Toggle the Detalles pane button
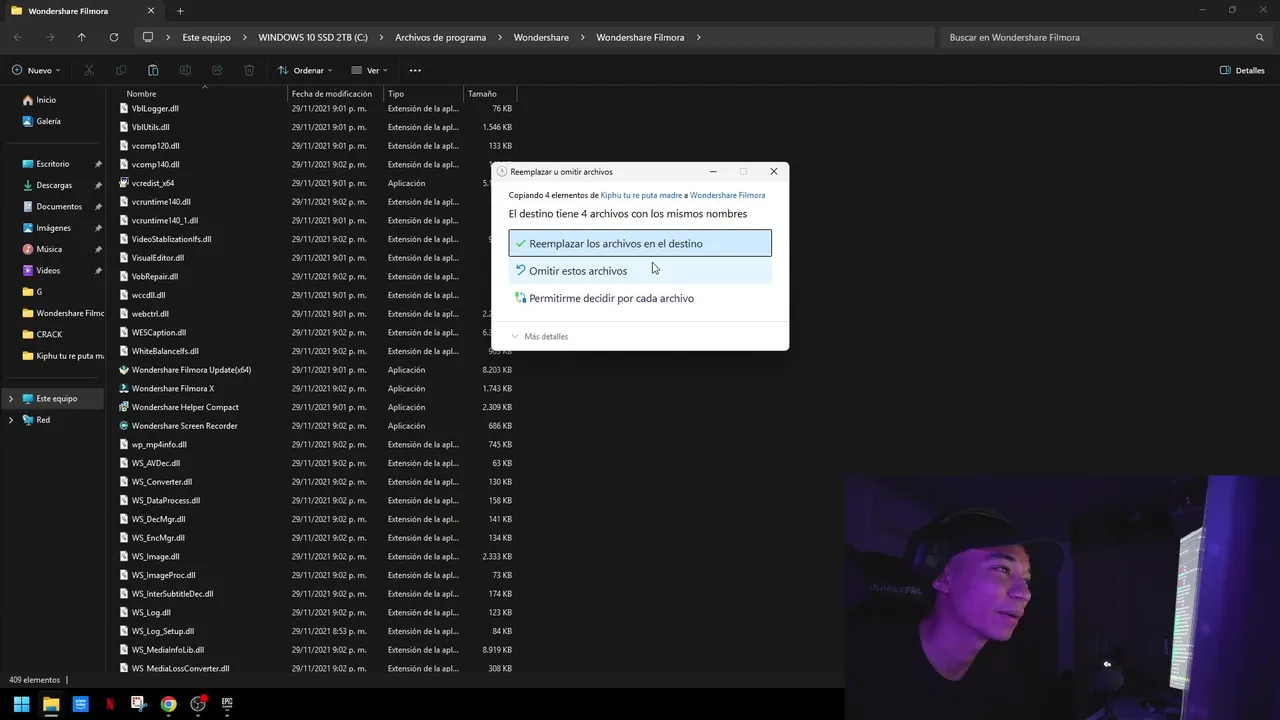 (1243, 70)
